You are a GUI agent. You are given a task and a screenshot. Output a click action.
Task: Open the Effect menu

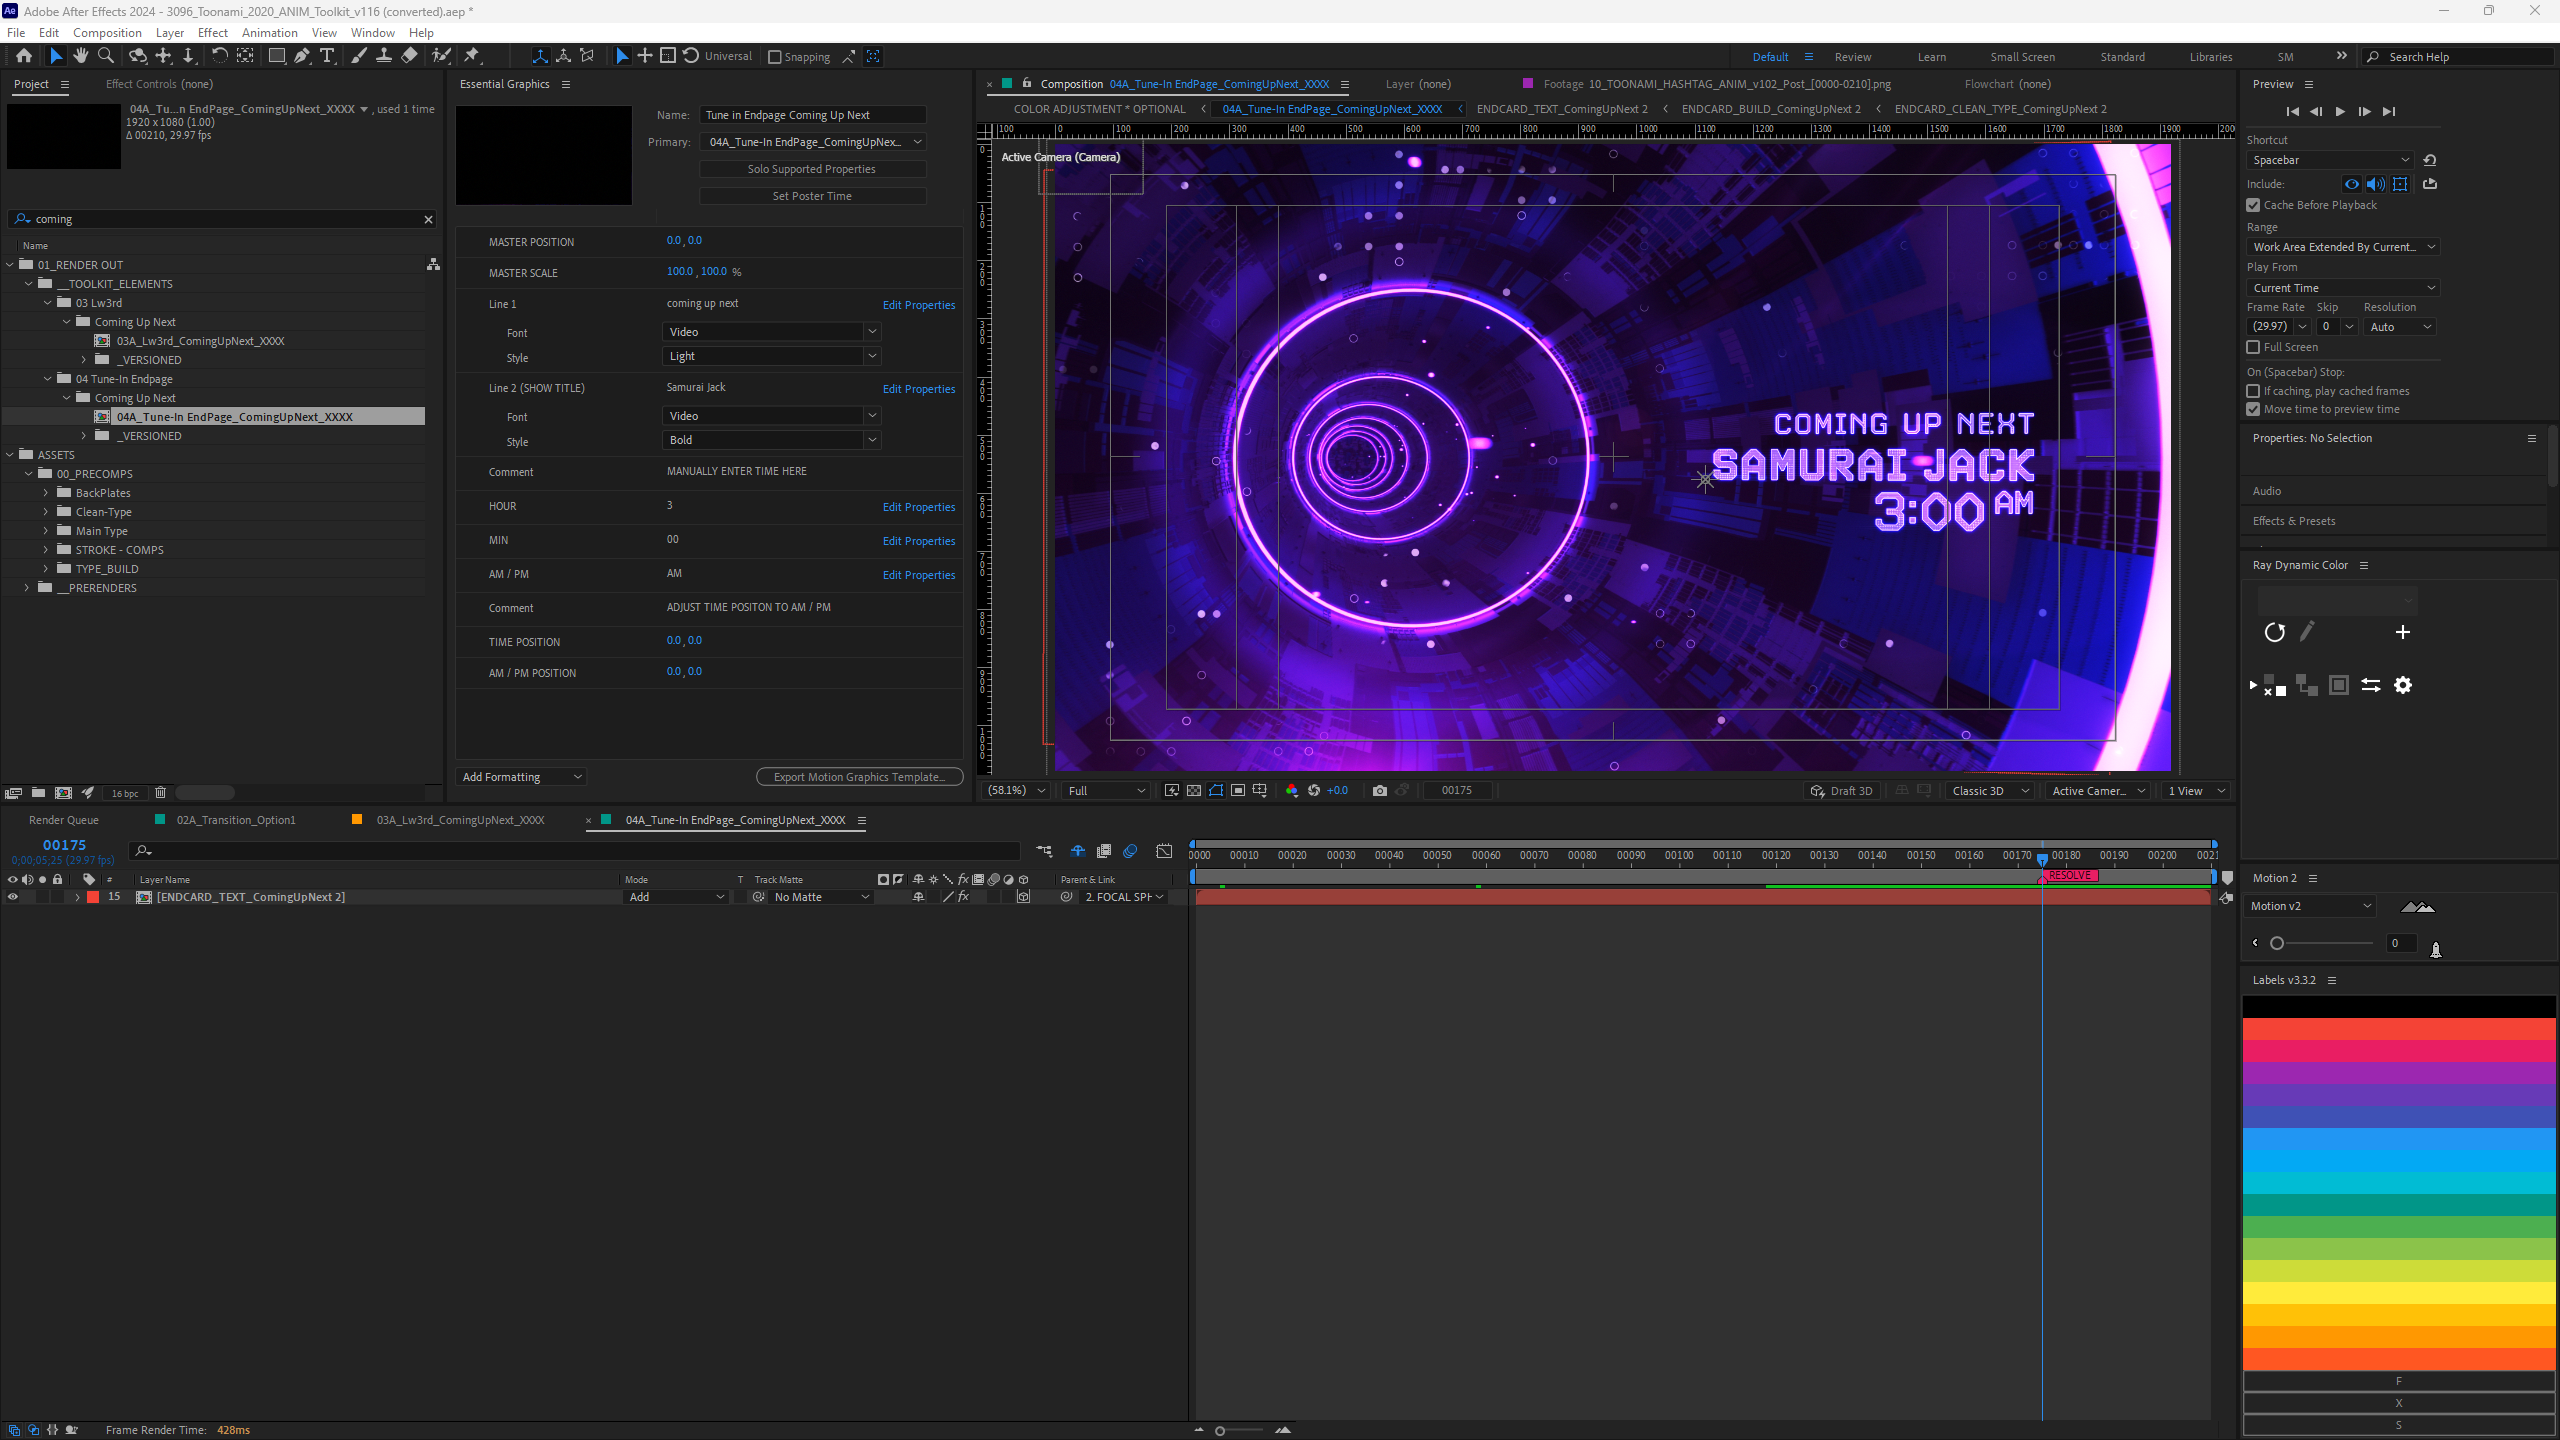coord(213,33)
